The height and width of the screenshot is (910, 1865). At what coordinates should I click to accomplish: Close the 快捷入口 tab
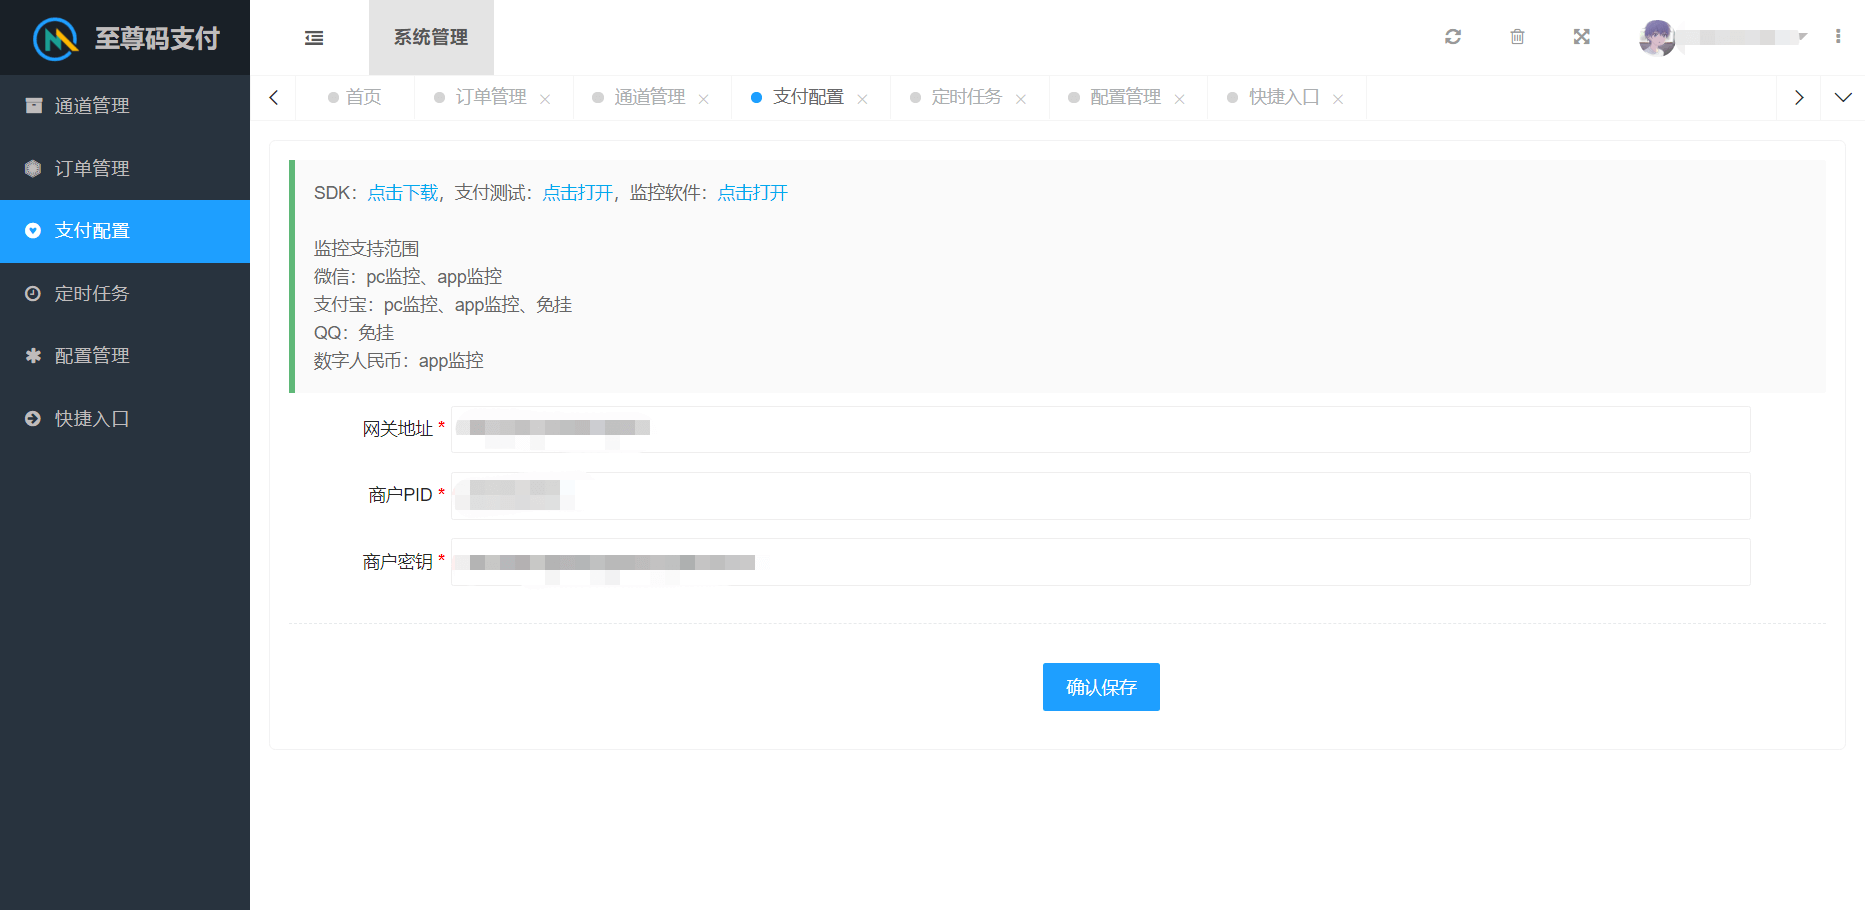point(1338,99)
